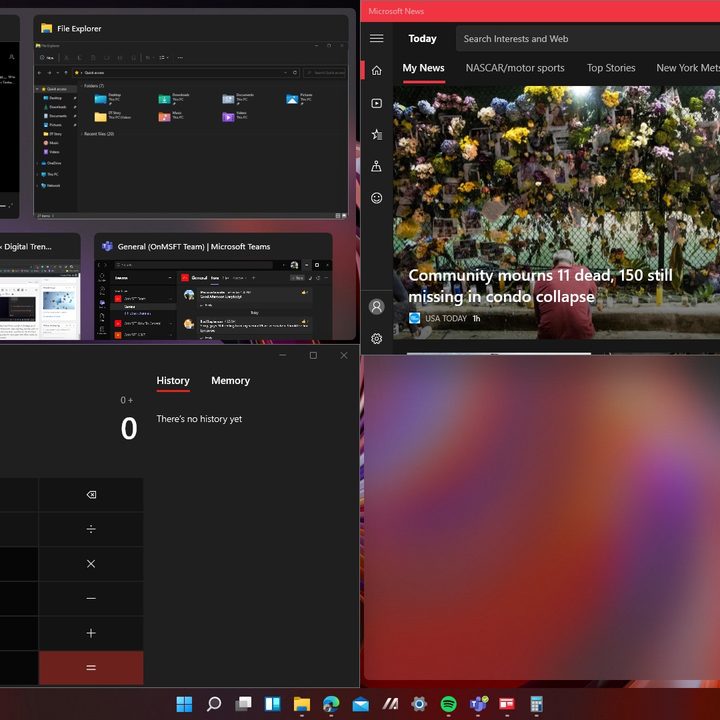
Task: Open News settings gear icon
Action: tap(377, 338)
